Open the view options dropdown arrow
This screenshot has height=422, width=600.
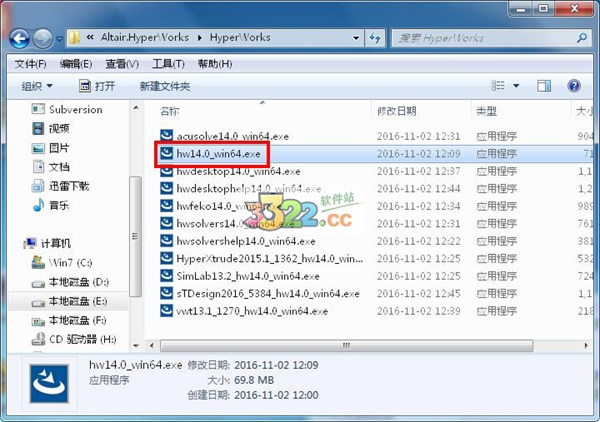coord(516,86)
